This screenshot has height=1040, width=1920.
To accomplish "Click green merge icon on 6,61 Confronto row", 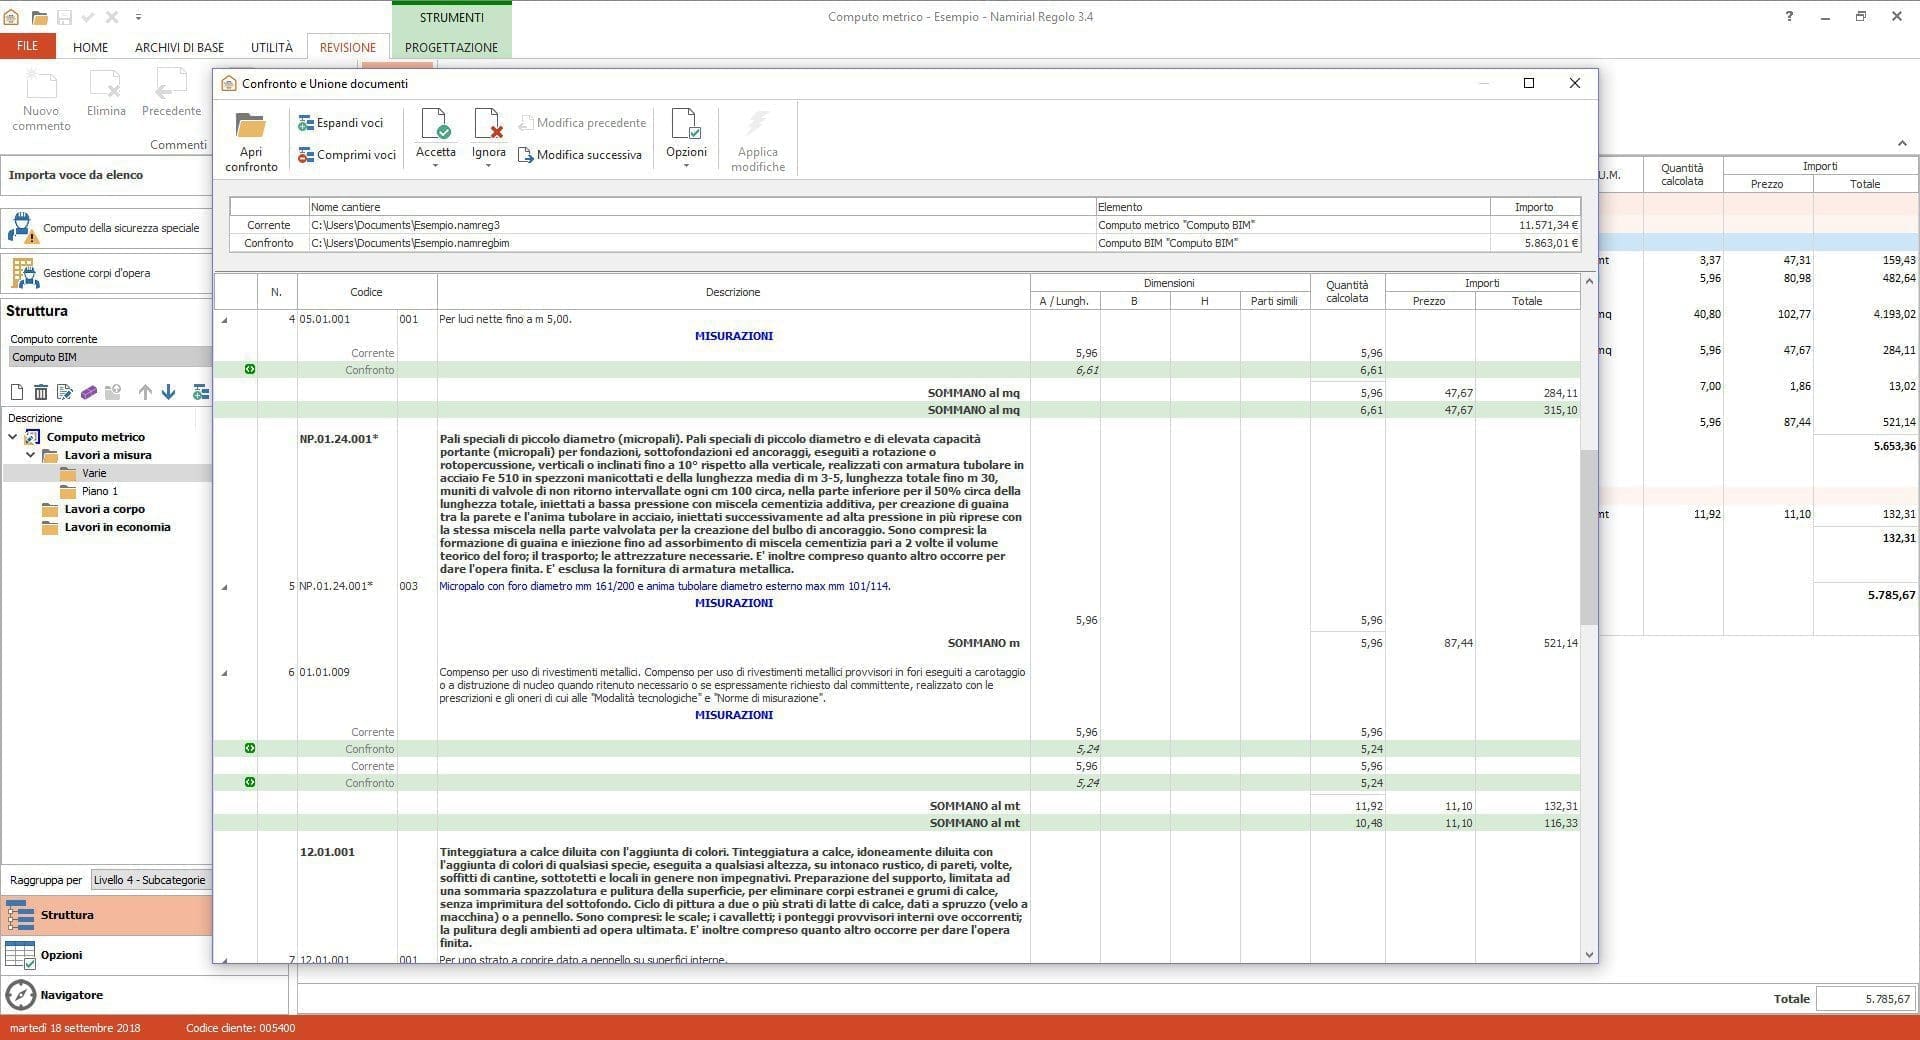I will coord(250,370).
